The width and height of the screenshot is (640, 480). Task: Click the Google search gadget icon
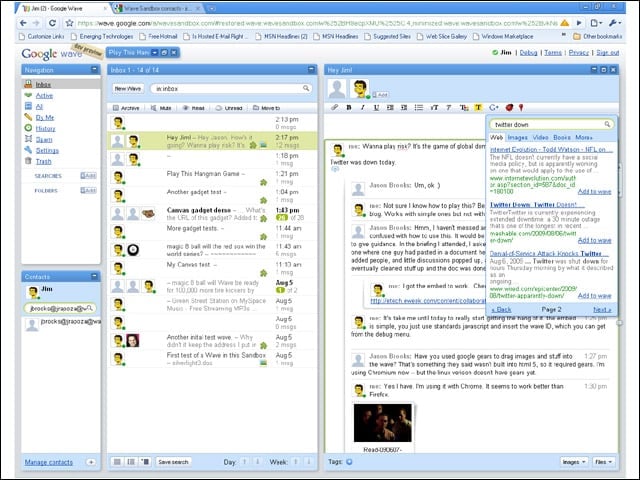pos(493,107)
